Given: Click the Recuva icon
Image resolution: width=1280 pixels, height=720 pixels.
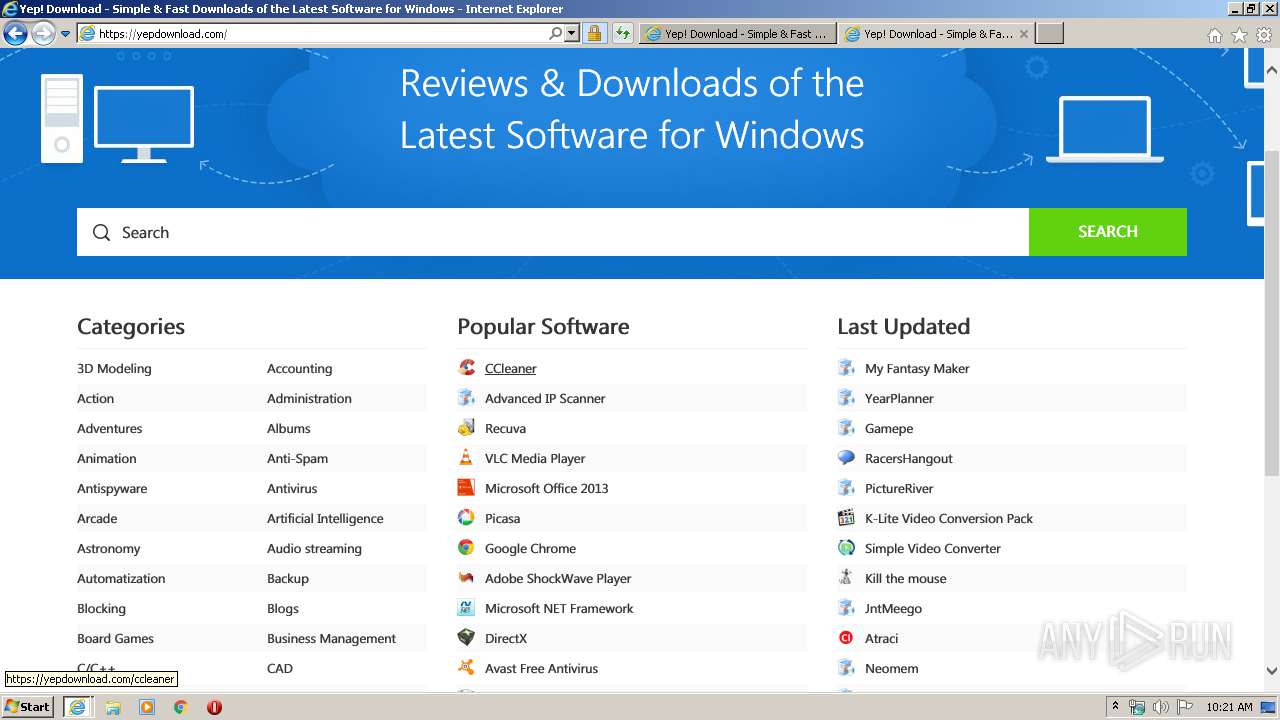Looking at the screenshot, I should pyautogui.click(x=466, y=428).
